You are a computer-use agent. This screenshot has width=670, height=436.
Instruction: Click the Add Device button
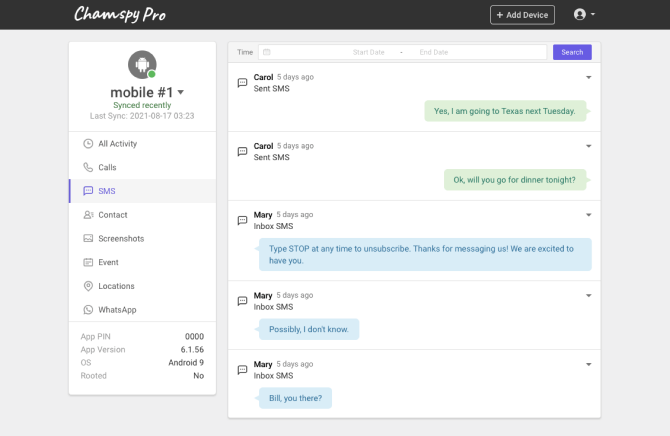point(522,15)
